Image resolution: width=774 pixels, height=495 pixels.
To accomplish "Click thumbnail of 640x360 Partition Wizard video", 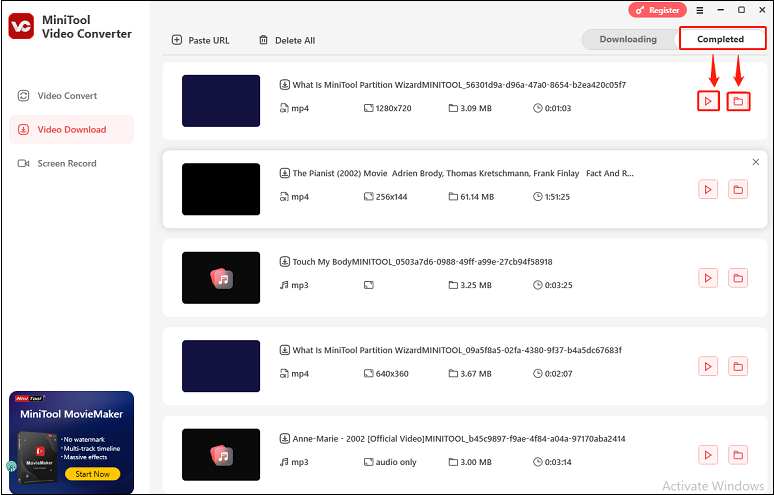I will [221, 366].
